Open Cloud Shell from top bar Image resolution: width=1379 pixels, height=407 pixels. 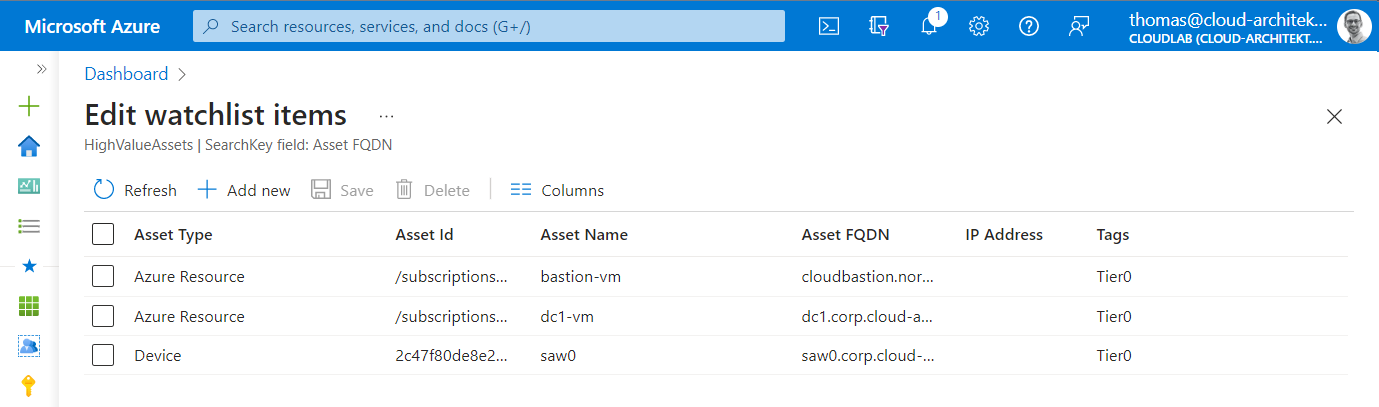tap(829, 27)
